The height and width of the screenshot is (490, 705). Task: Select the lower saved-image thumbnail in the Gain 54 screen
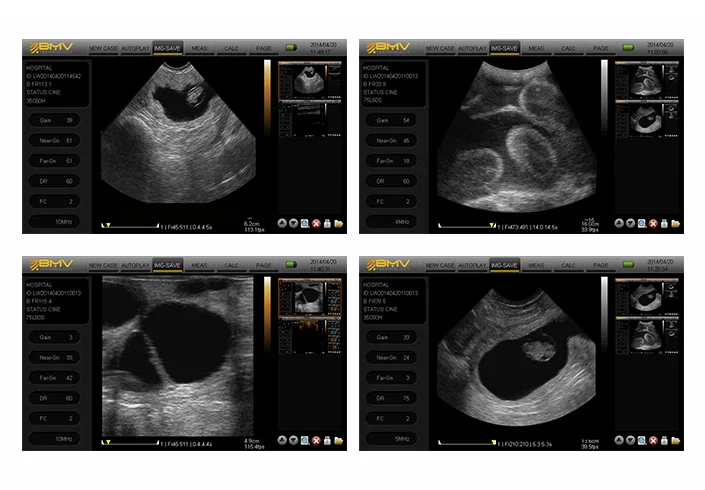647,119
